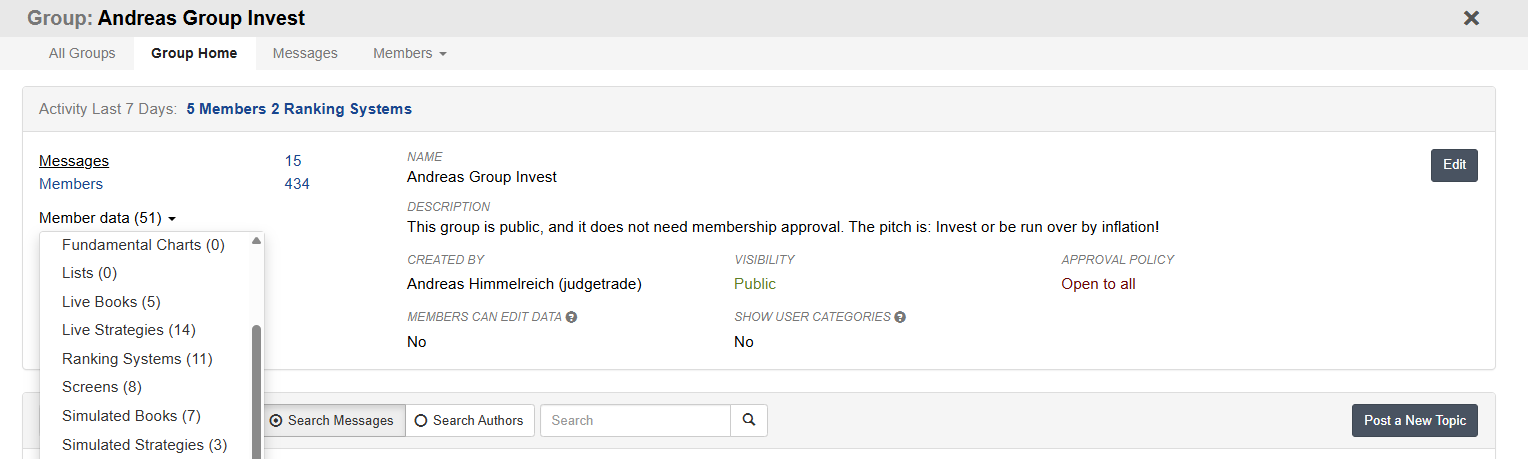Click help icon beside Members Can Edit Data
This screenshot has height=459, width=1528.
pos(571,317)
